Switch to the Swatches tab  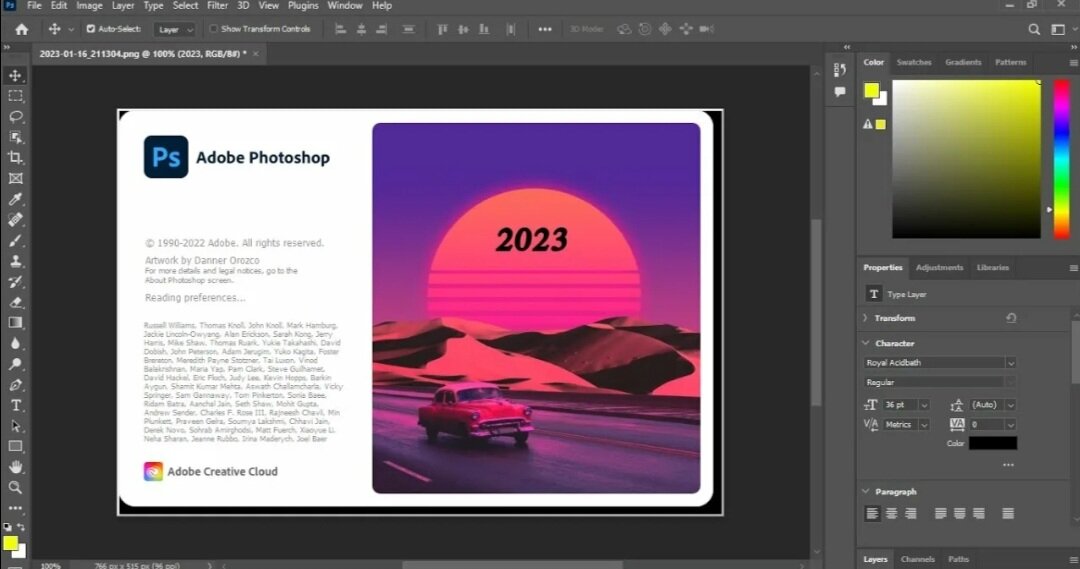pos(914,62)
